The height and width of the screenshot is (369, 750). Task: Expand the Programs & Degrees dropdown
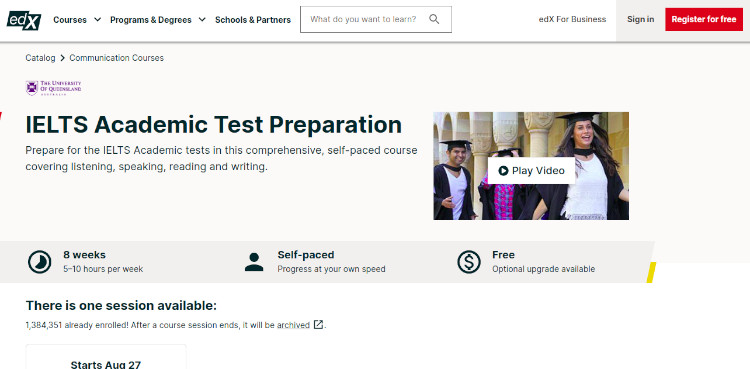(158, 20)
